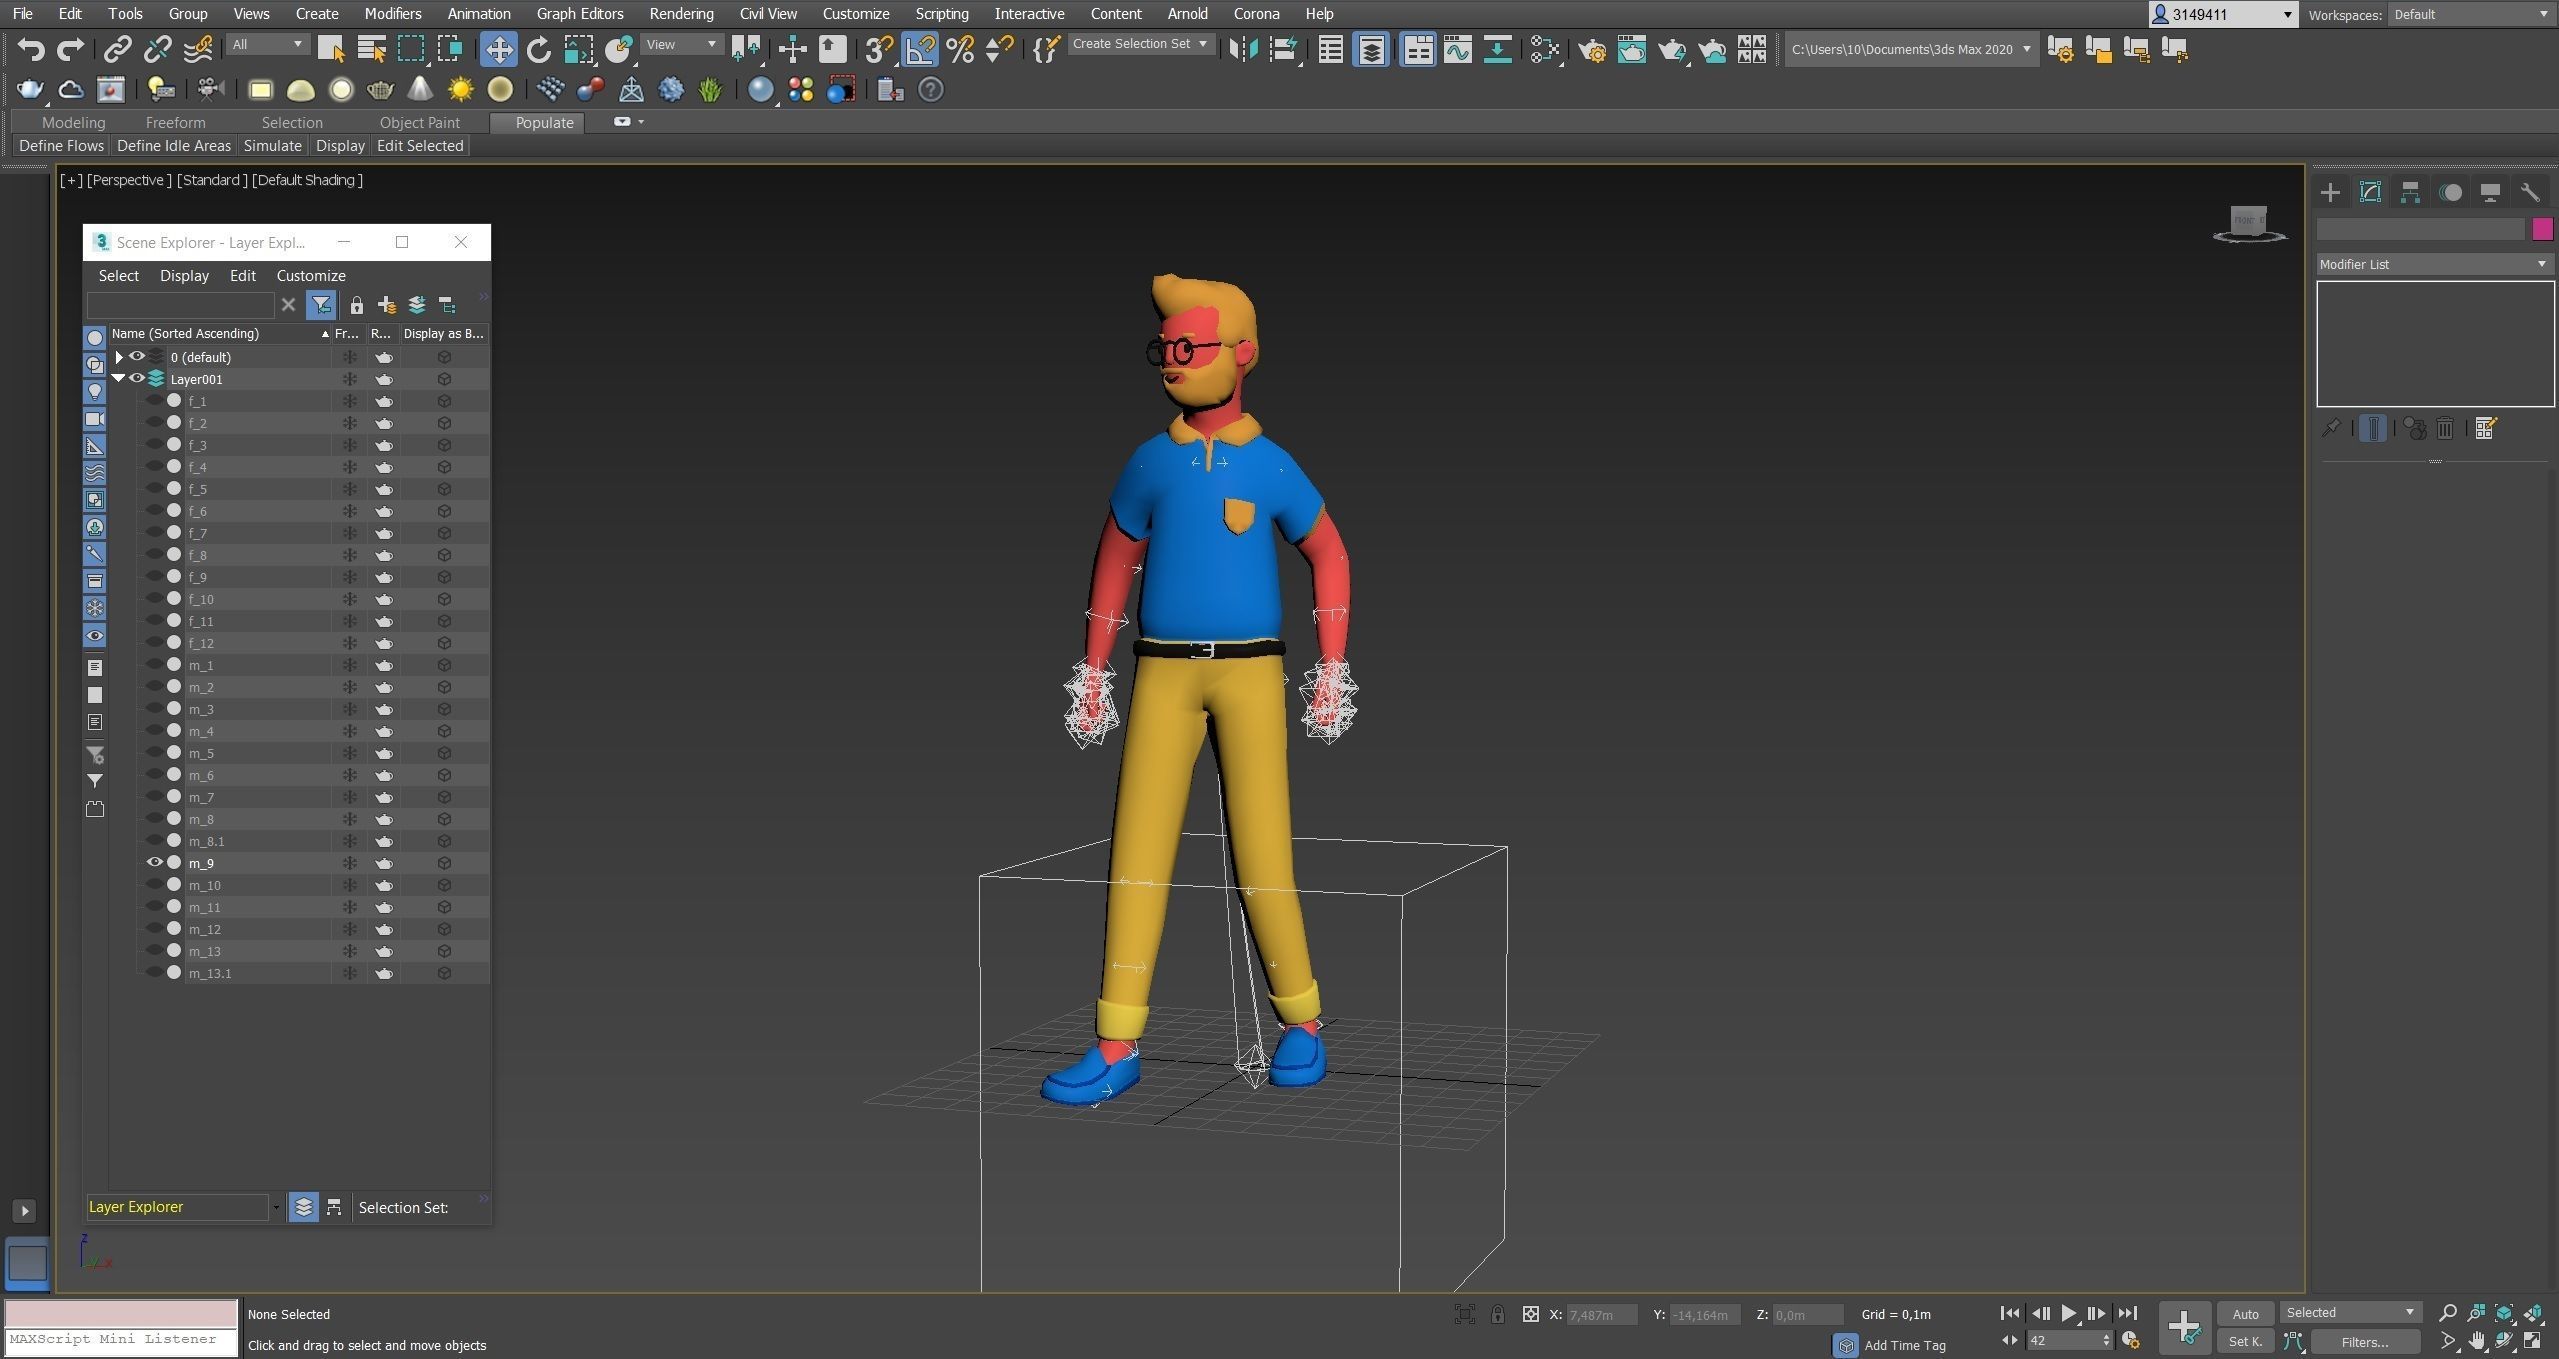Toggle Angle Snap in main toolbar
The image size is (2559, 1359).
point(920,49)
